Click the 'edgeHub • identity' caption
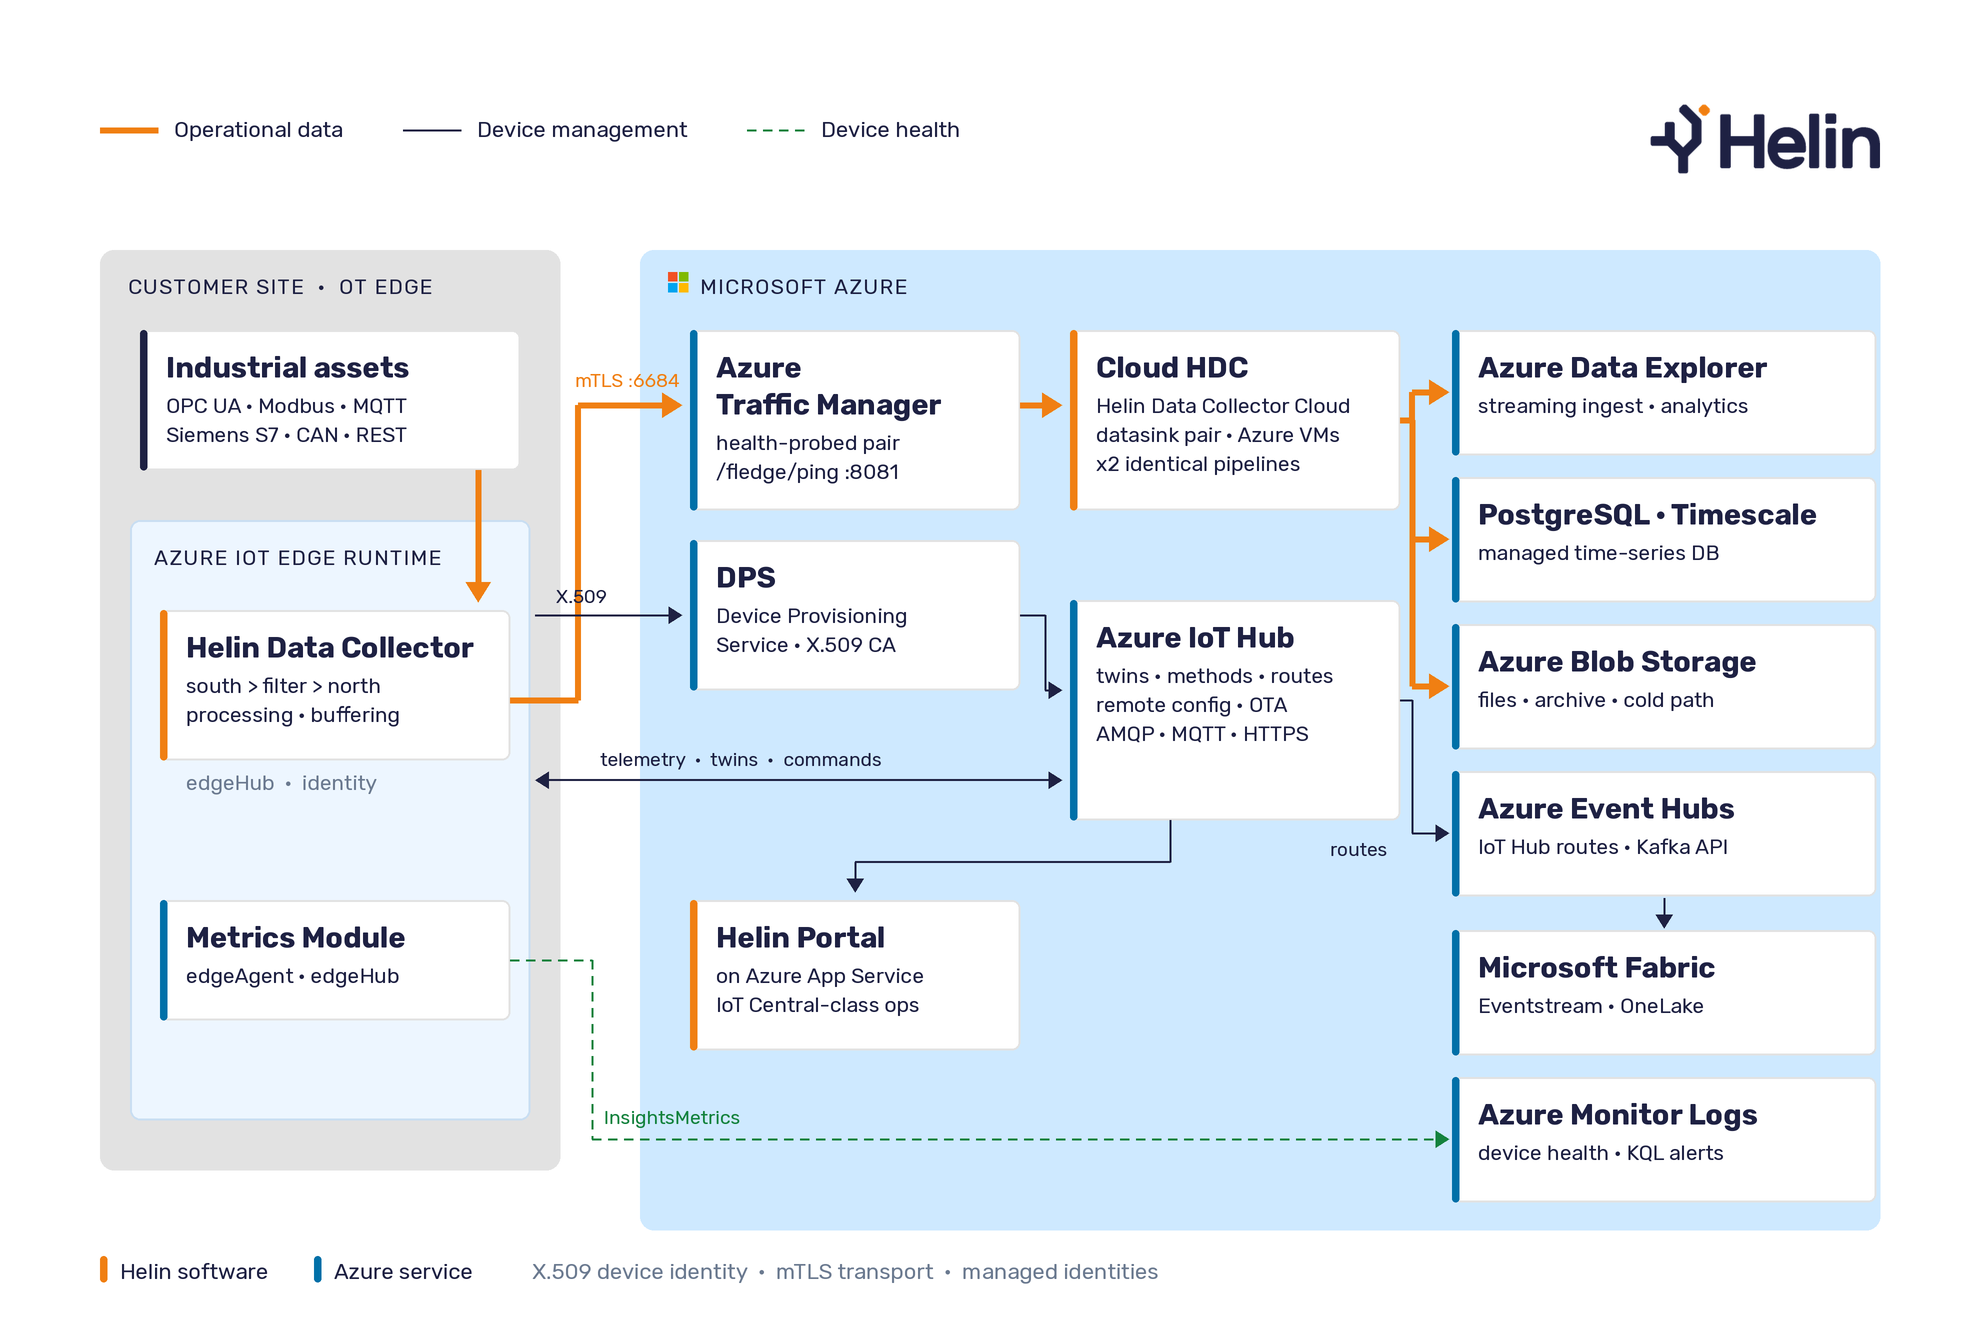 [x=281, y=783]
